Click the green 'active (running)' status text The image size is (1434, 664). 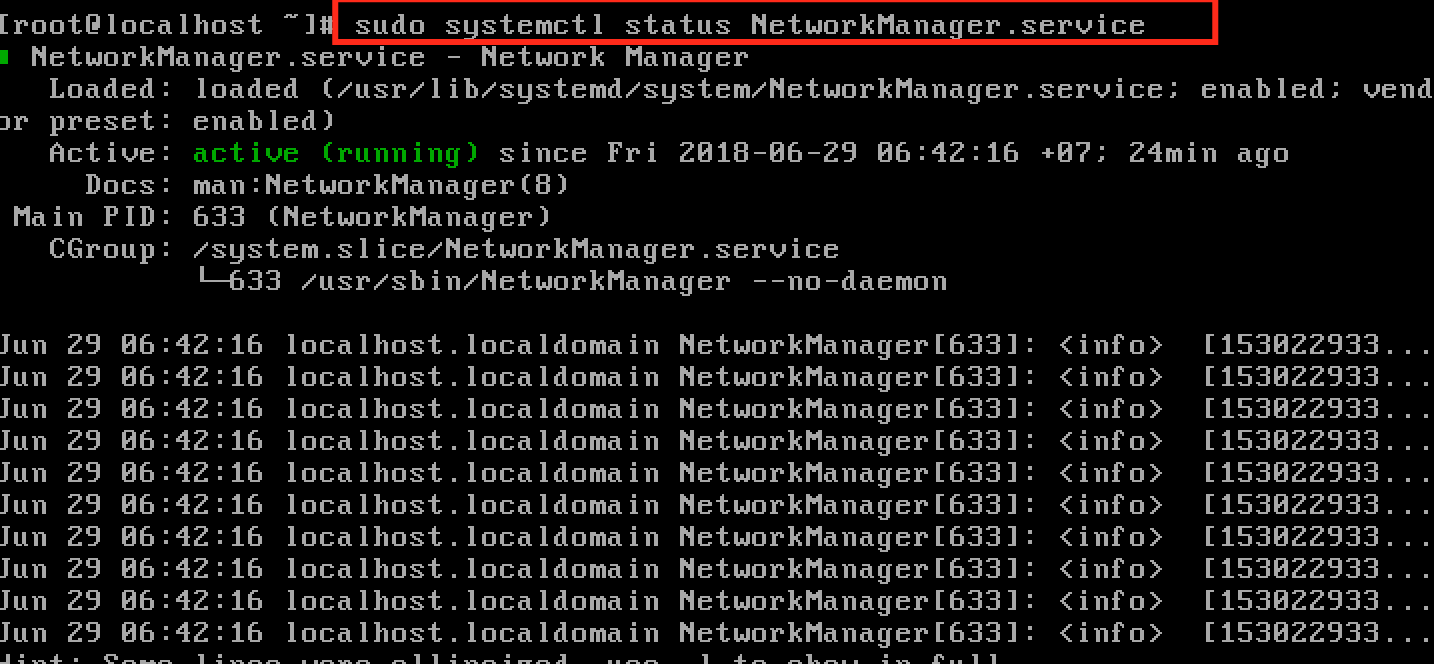tap(336, 154)
